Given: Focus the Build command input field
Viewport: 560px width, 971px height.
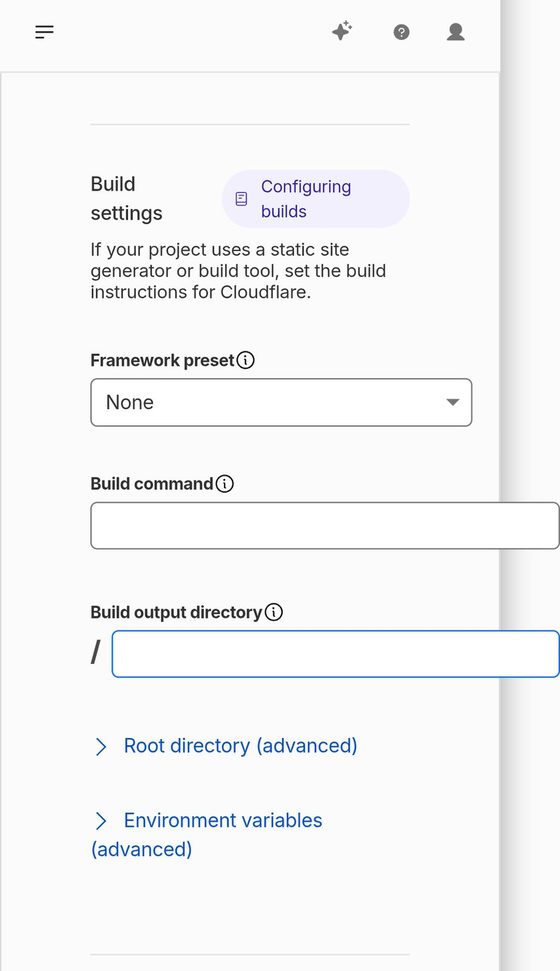Looking at the screenshot, I should 325,526.
